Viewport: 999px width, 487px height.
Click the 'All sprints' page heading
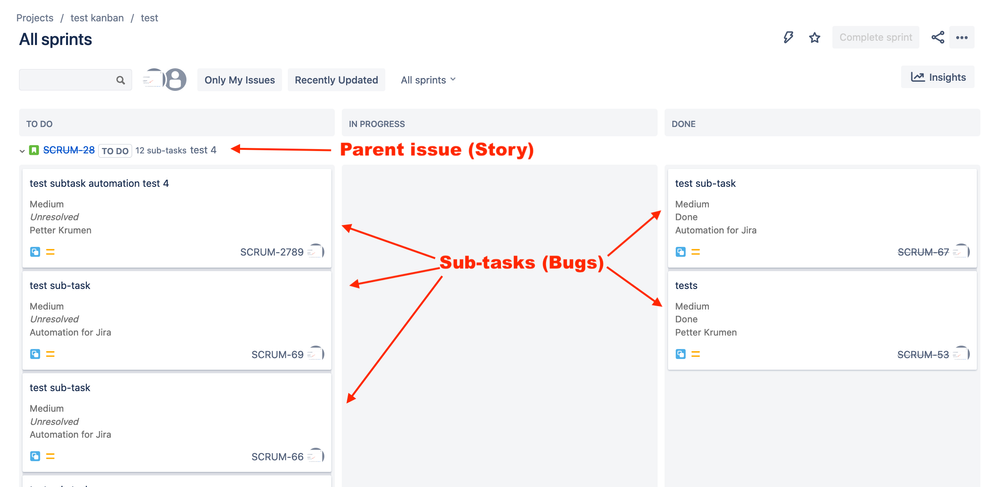pos(55,40)
